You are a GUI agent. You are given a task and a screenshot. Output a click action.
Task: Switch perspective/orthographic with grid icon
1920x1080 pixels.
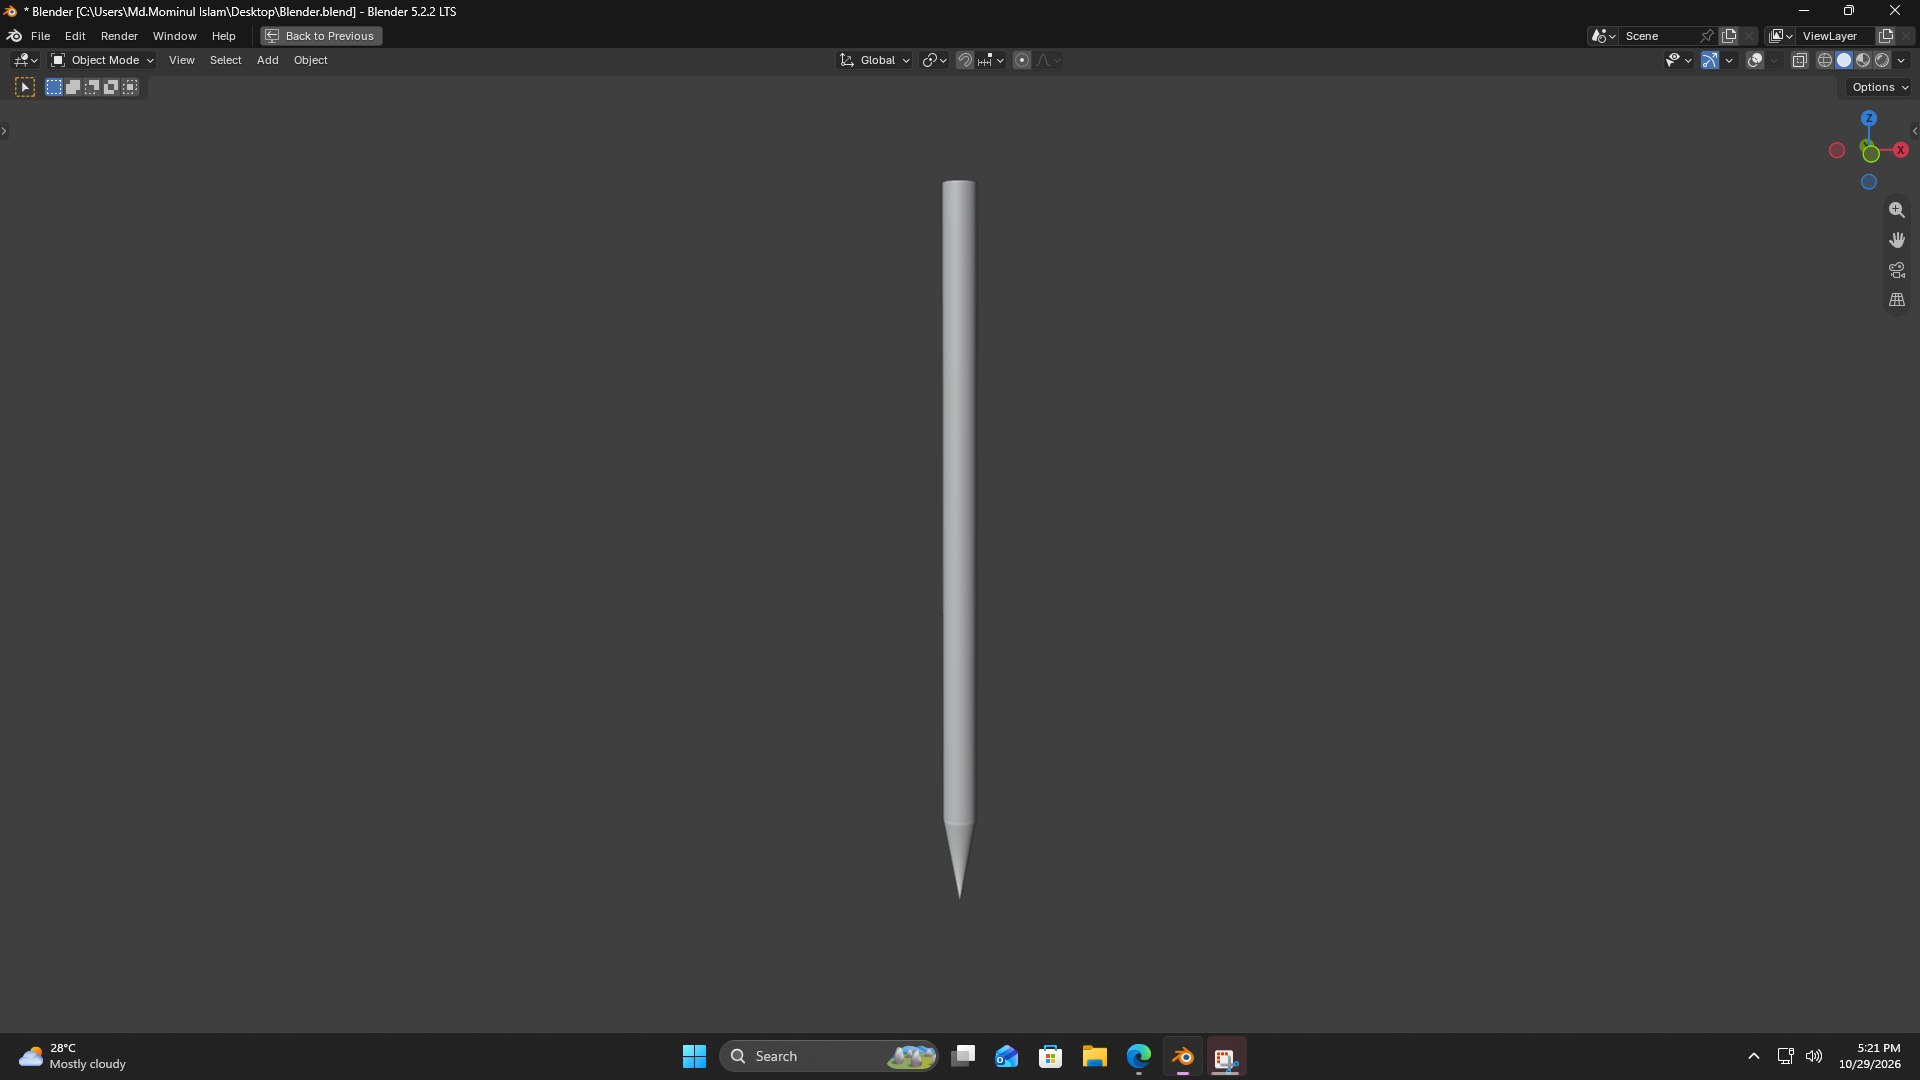point(1896,301)
